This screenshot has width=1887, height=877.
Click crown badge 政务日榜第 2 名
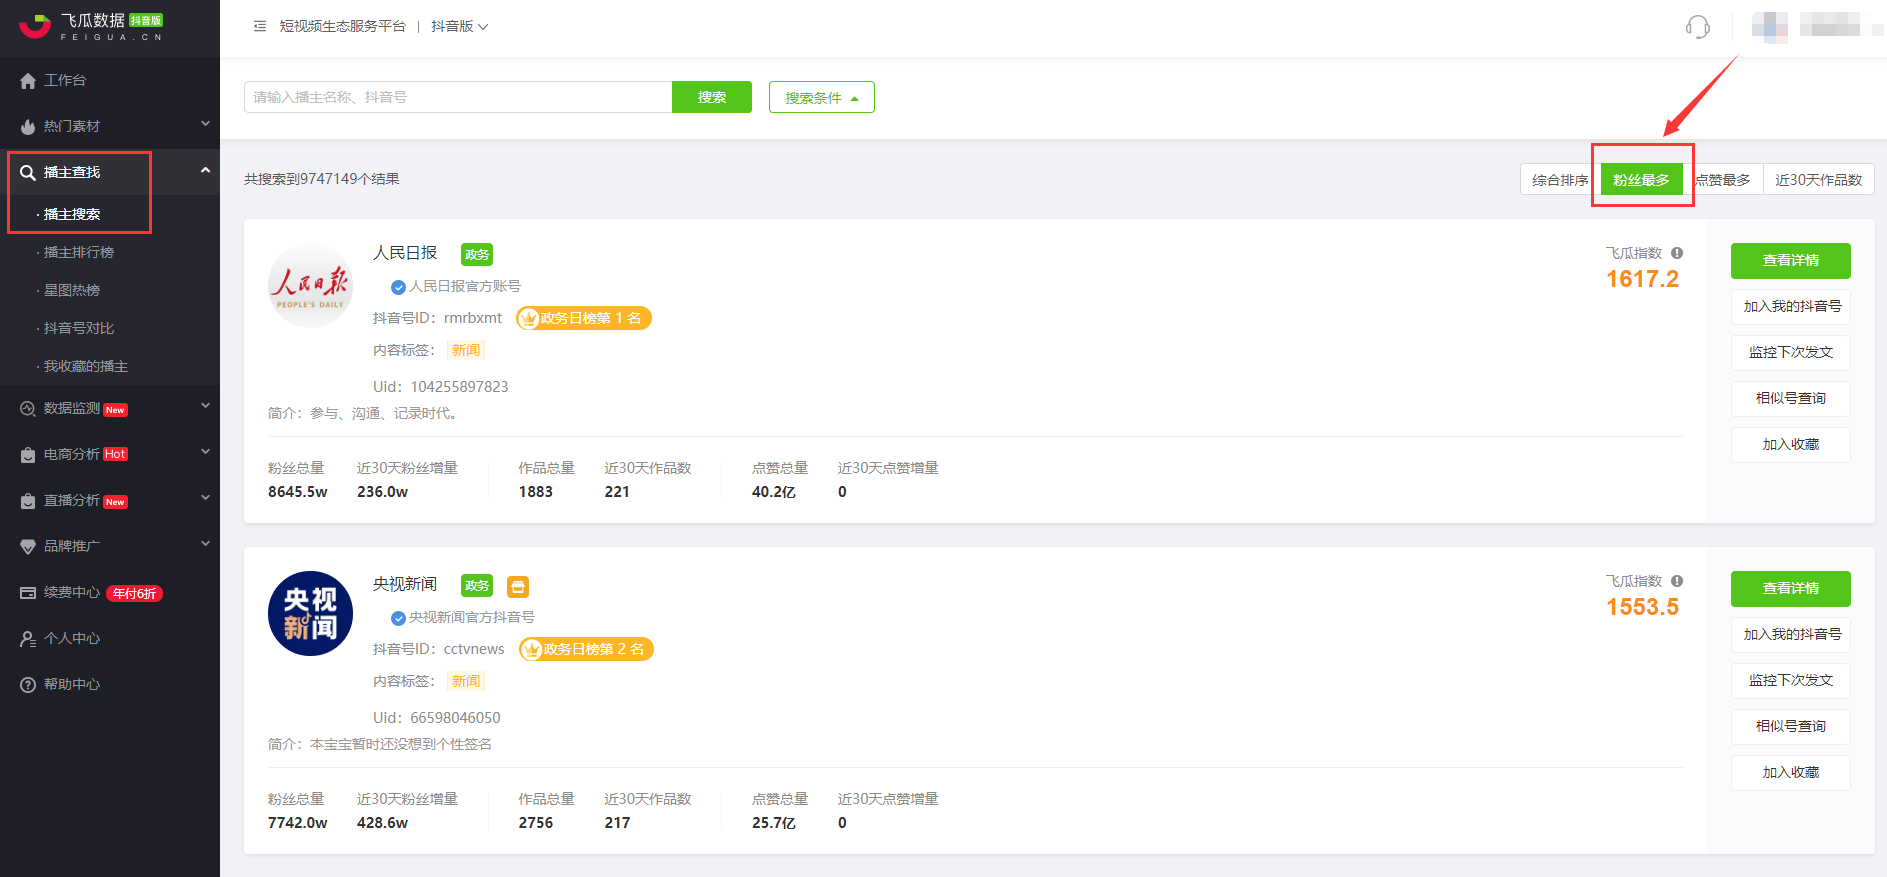(586, 649)
